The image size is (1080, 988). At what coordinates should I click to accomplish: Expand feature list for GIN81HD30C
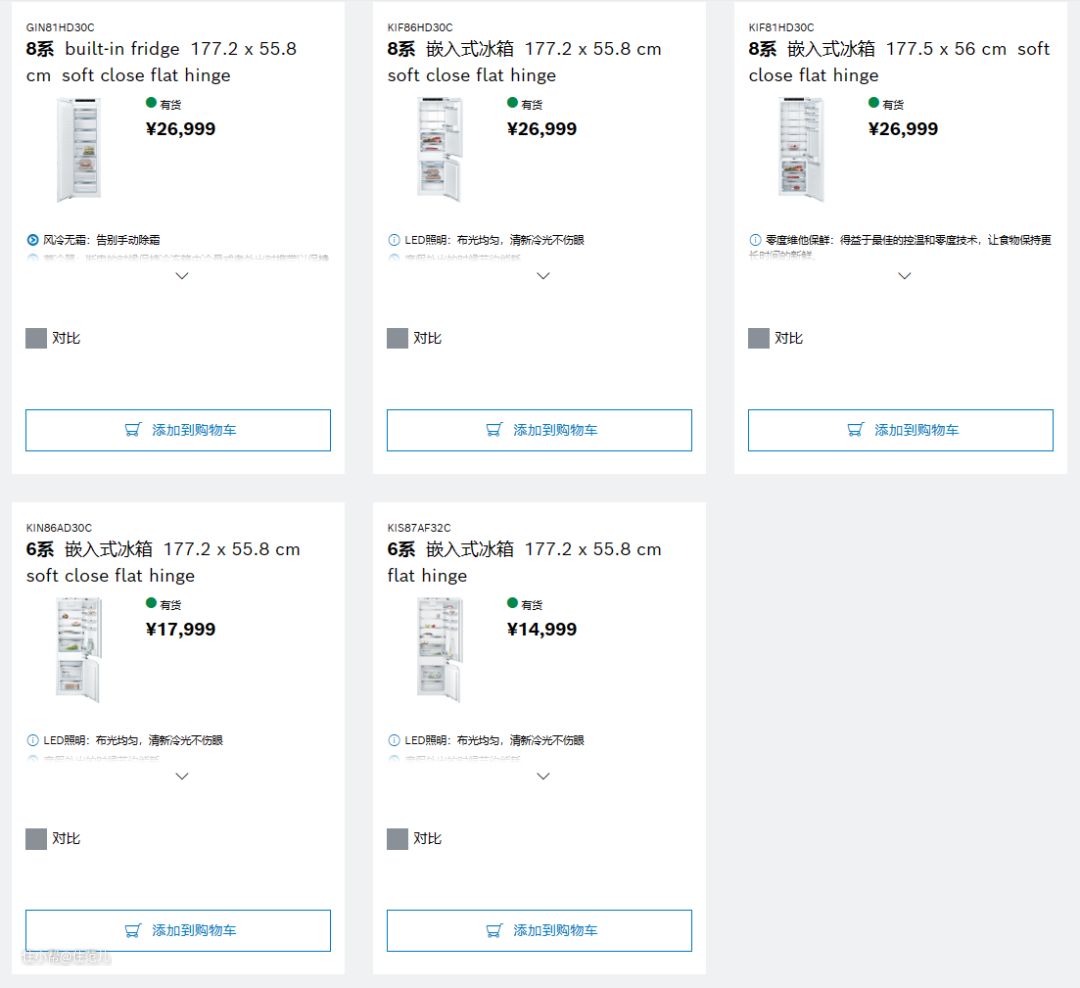[182, 276]
